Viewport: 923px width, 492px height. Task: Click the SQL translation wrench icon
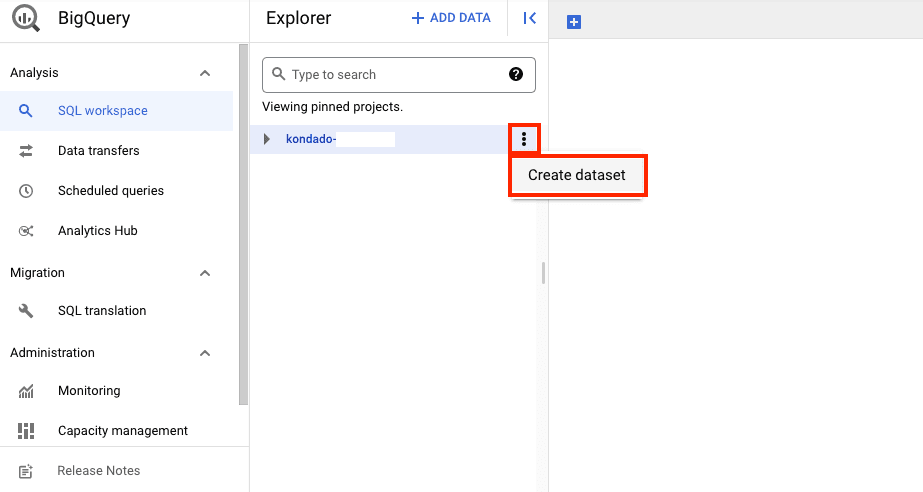coord(26,311)
